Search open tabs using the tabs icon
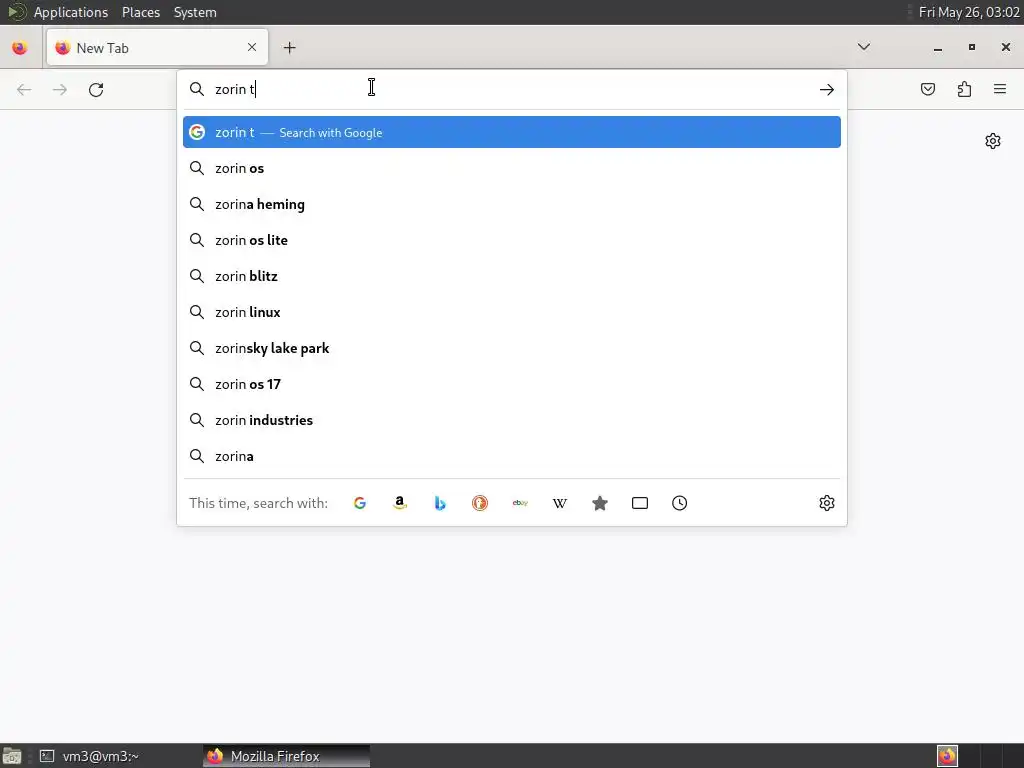The height and width of the screenshot is (768, 1024). click(x=640, y=503)
